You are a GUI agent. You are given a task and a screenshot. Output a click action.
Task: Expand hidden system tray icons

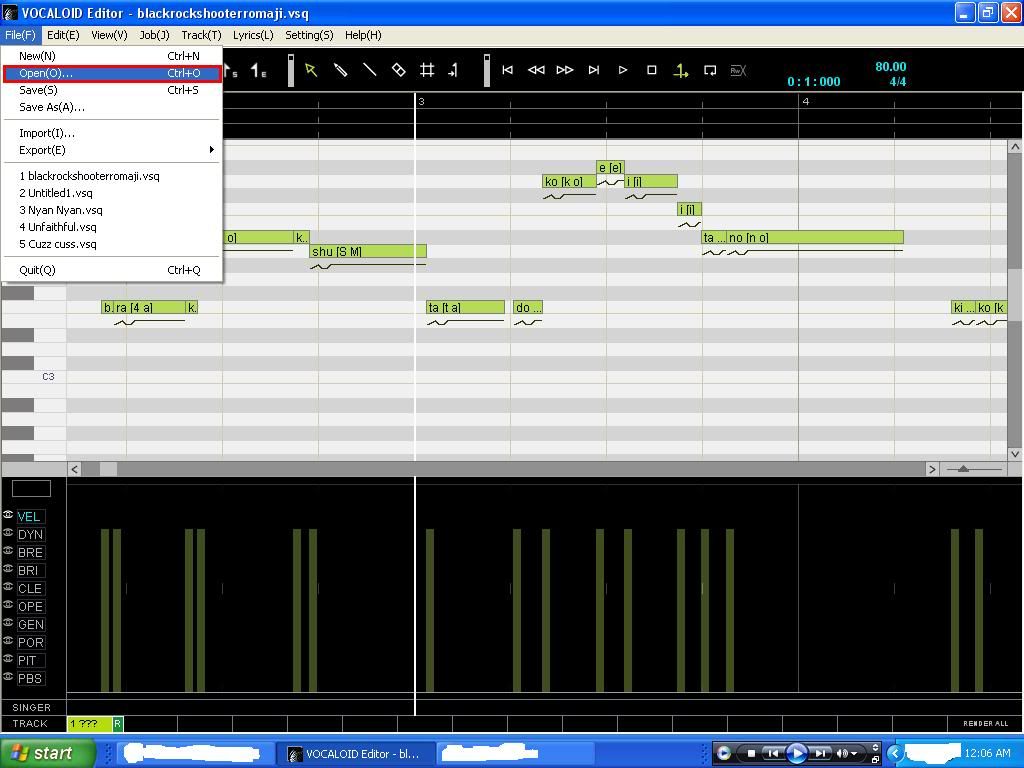[895, 753]
